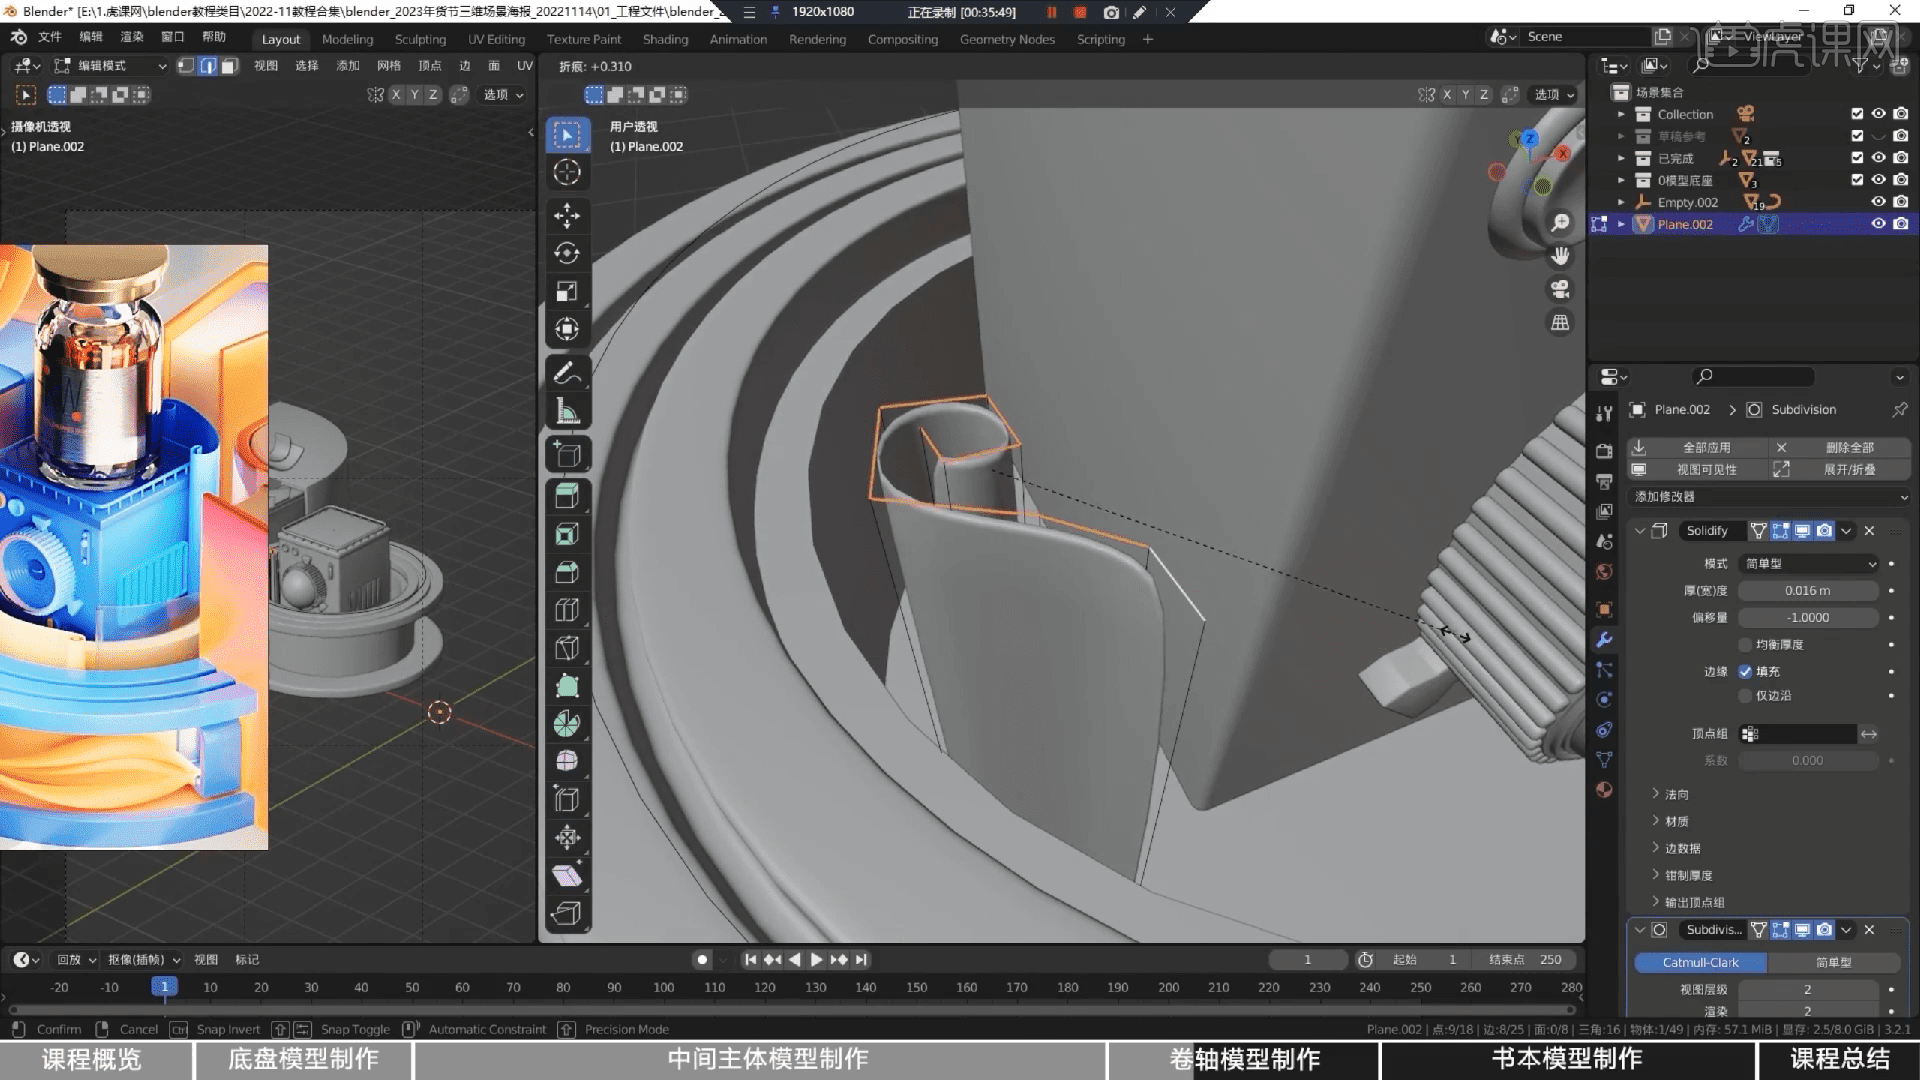Select the Cursor tool

point(567,172)
